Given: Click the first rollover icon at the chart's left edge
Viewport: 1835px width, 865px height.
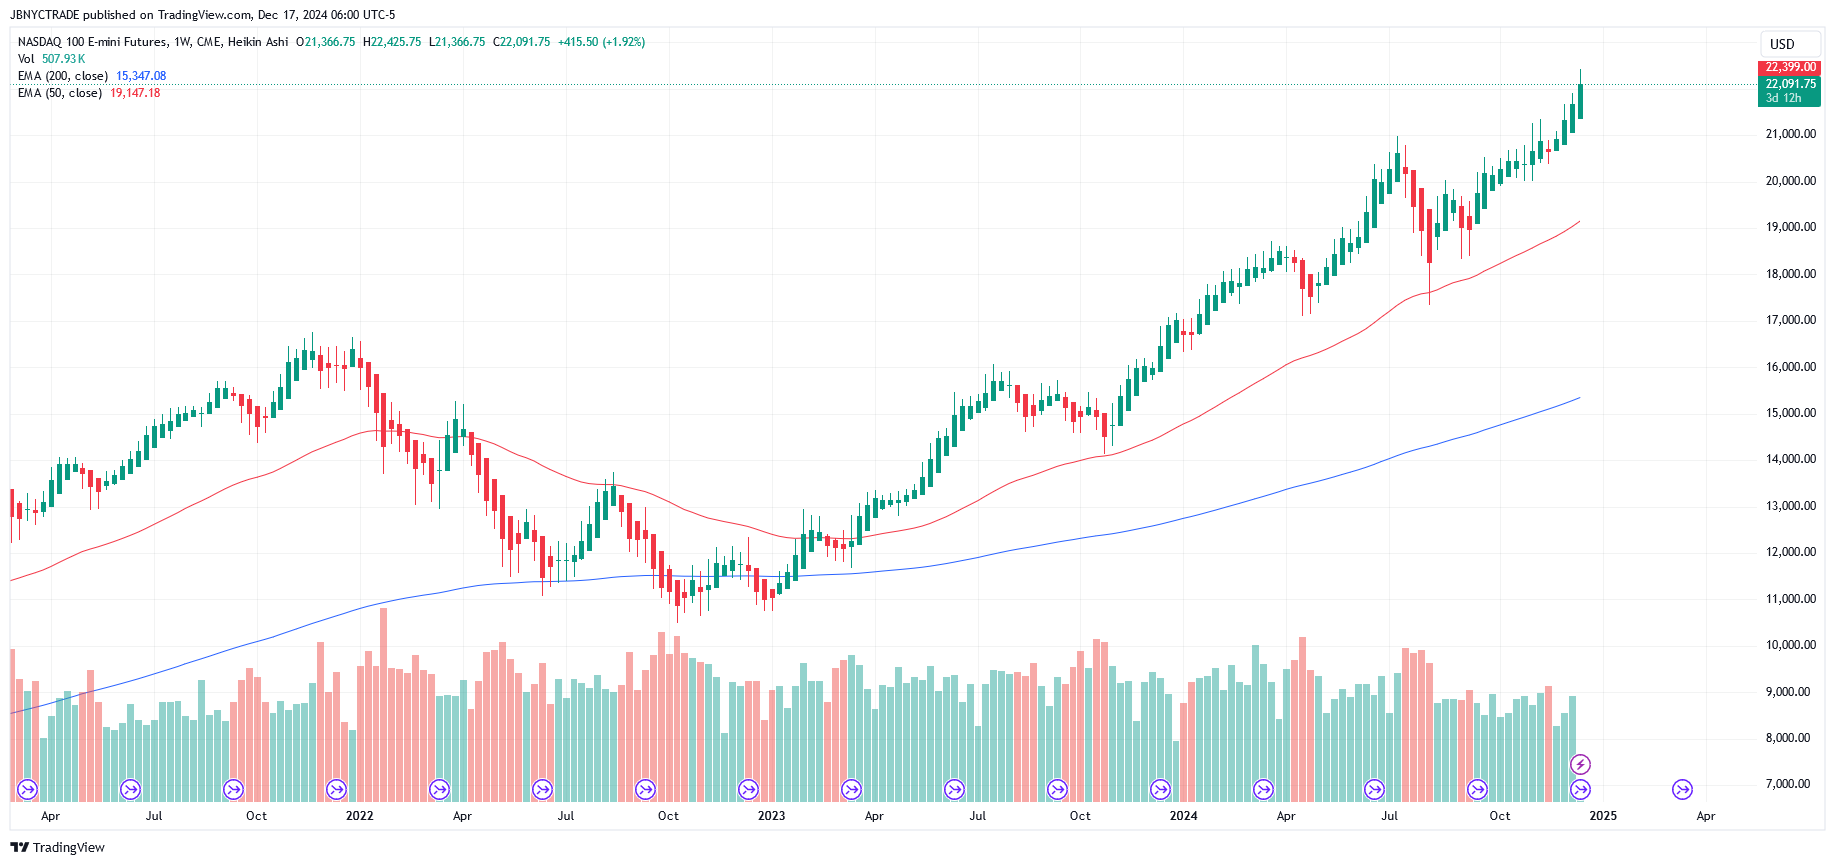Looking at the screenshot, I should coord(28,790).
